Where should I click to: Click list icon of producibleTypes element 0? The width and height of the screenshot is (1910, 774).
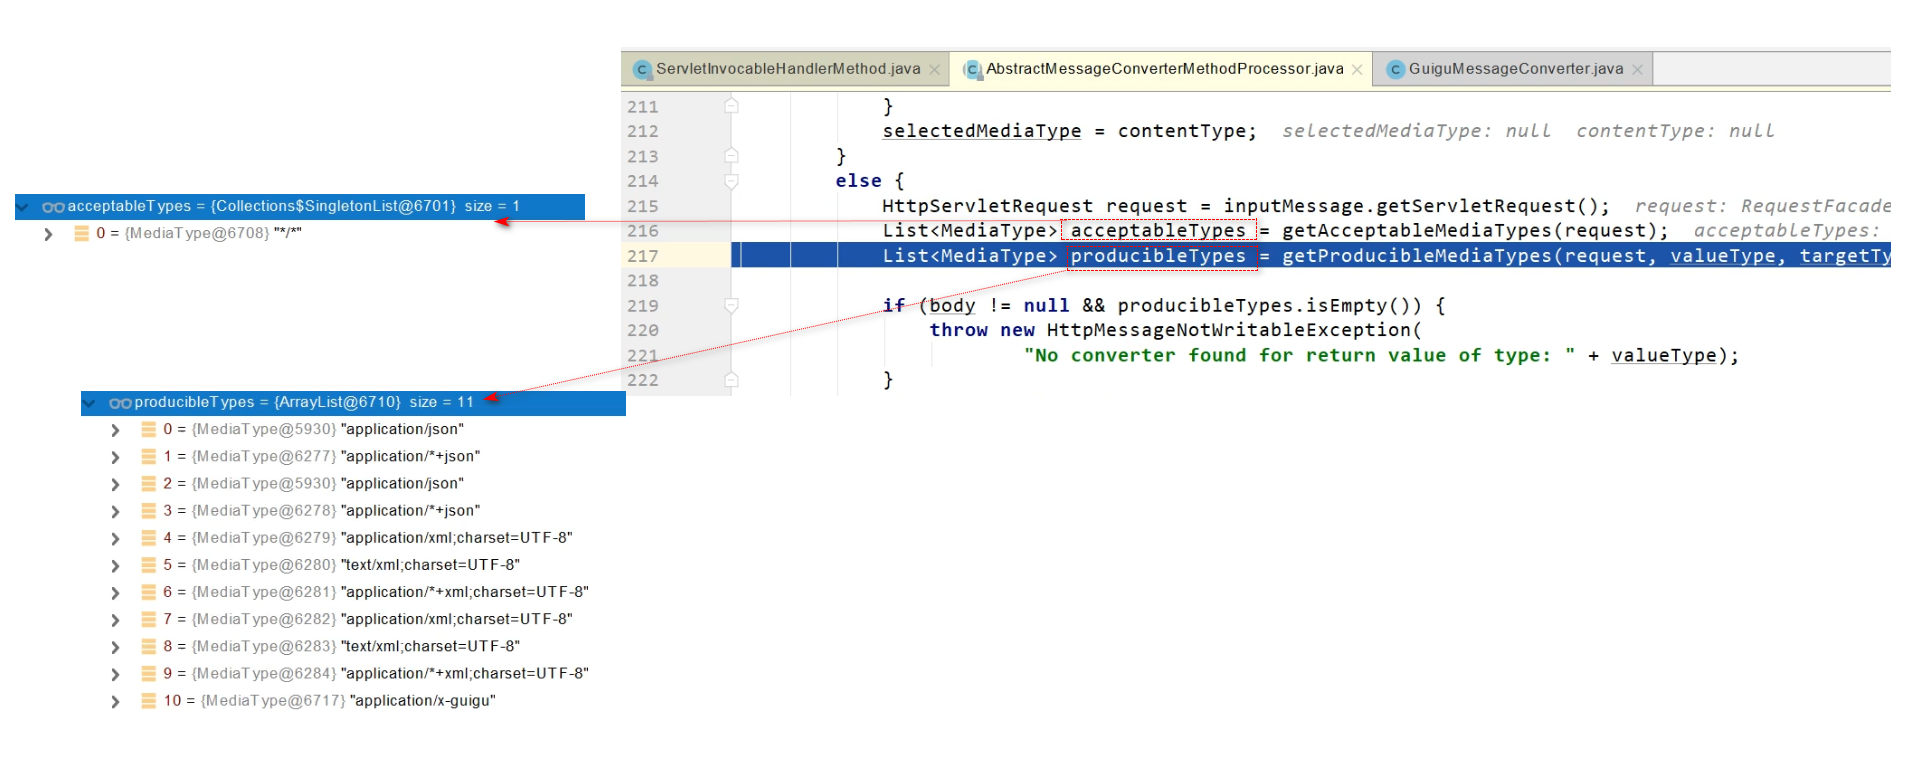(x=149, y=429)
